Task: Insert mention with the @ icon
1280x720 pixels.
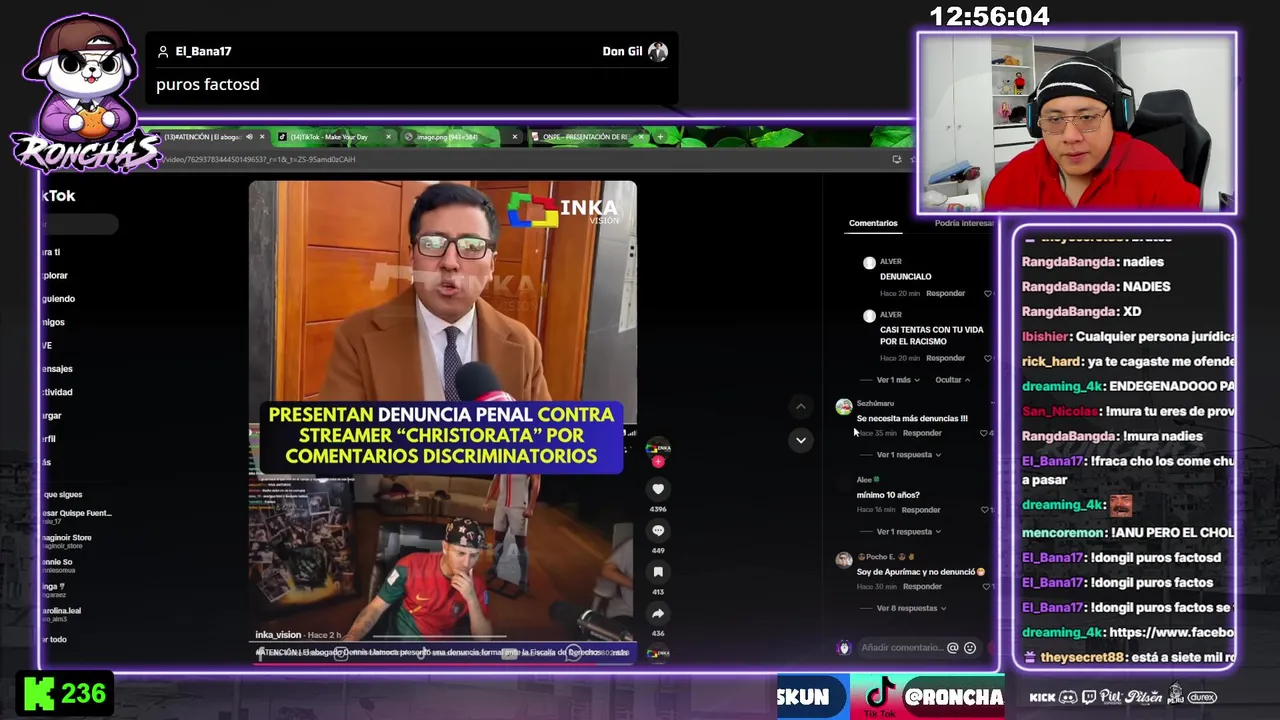Action: (x=952, y=648)
